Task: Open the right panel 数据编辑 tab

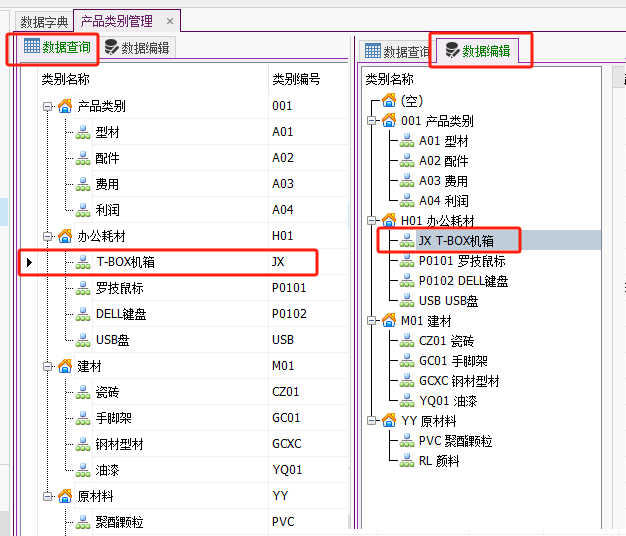Action: point(477,51)
